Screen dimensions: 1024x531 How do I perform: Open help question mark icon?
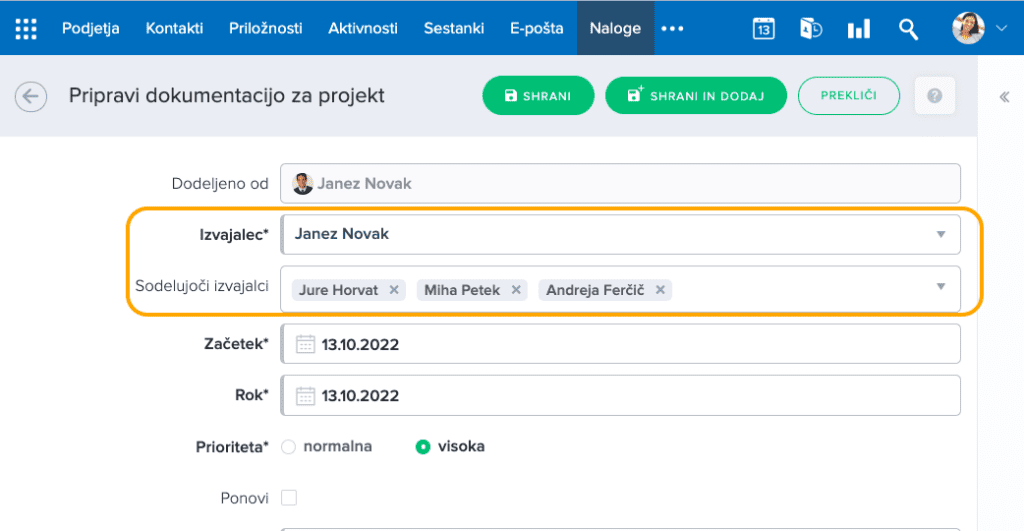click(x=934, y=96)
